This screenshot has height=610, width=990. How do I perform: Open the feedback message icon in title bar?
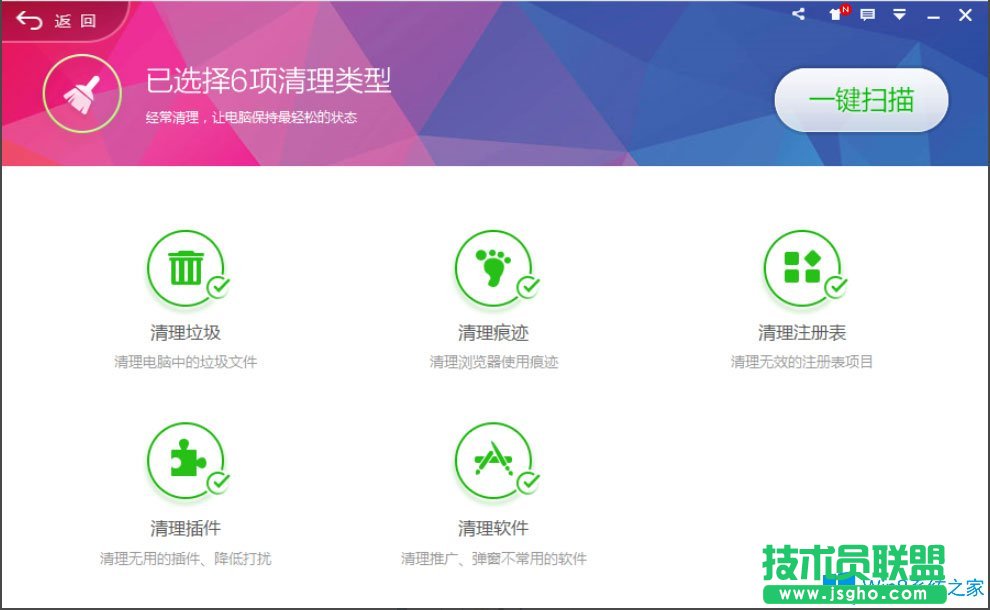pyautogui.click(x=869, y=14)
